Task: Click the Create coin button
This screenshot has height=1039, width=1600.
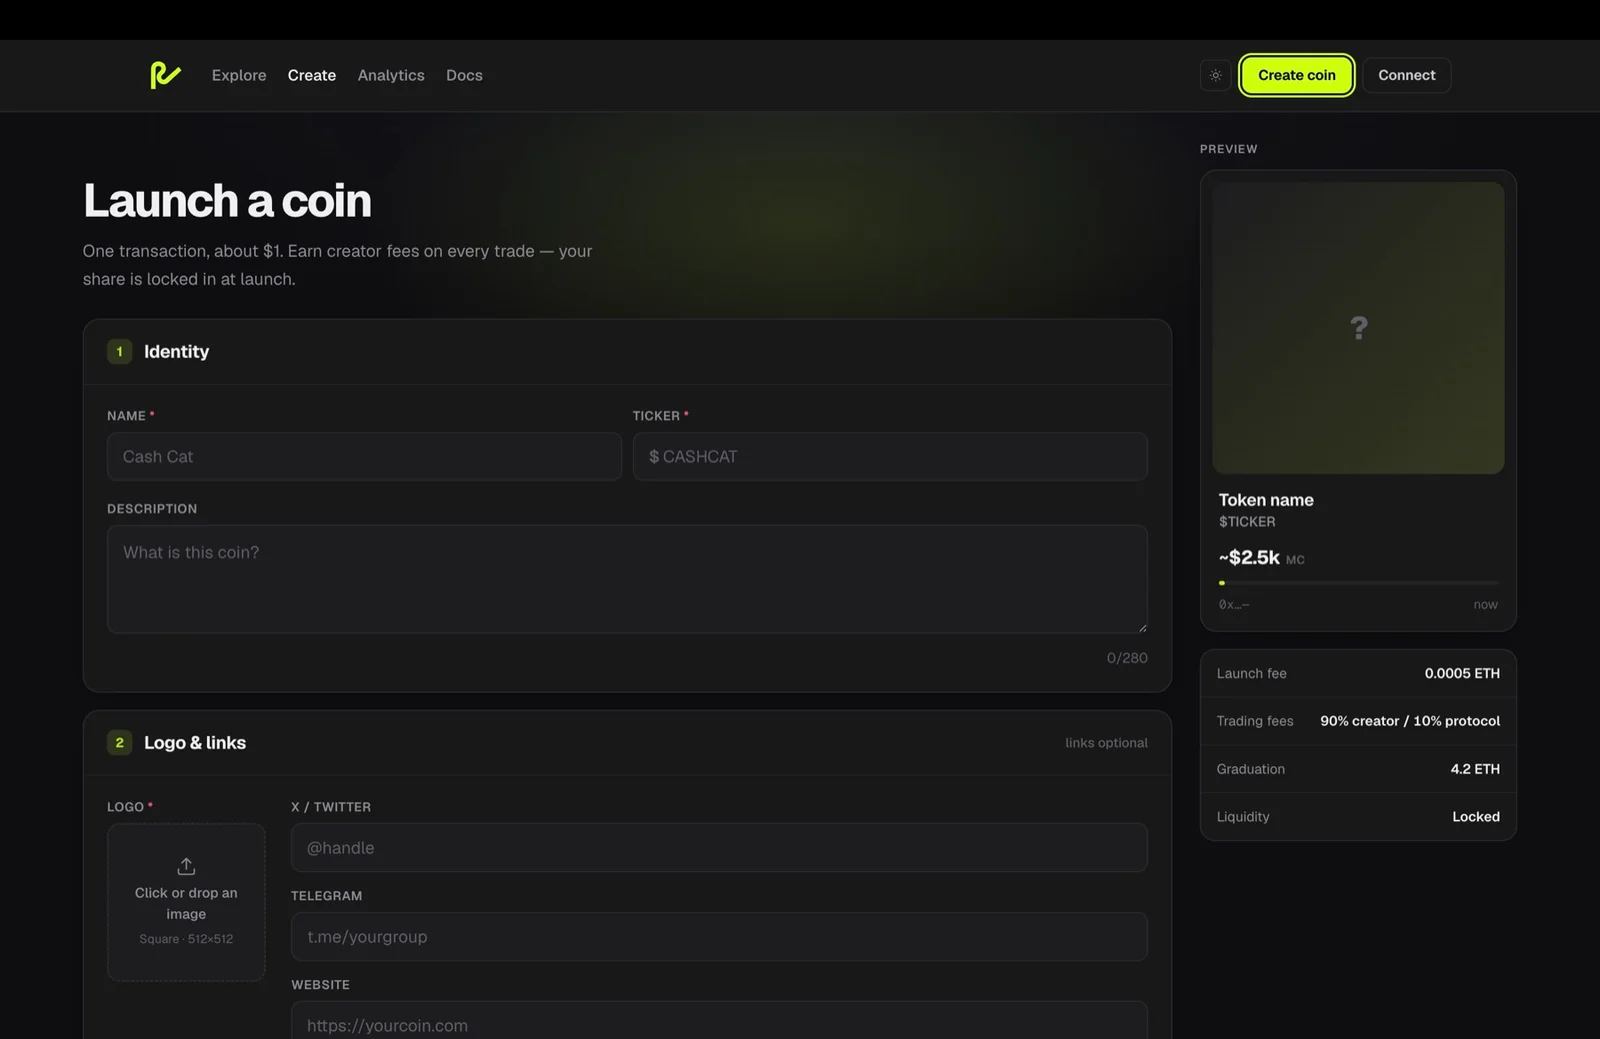Action: pyautogui.click(x=1297, y=75)
